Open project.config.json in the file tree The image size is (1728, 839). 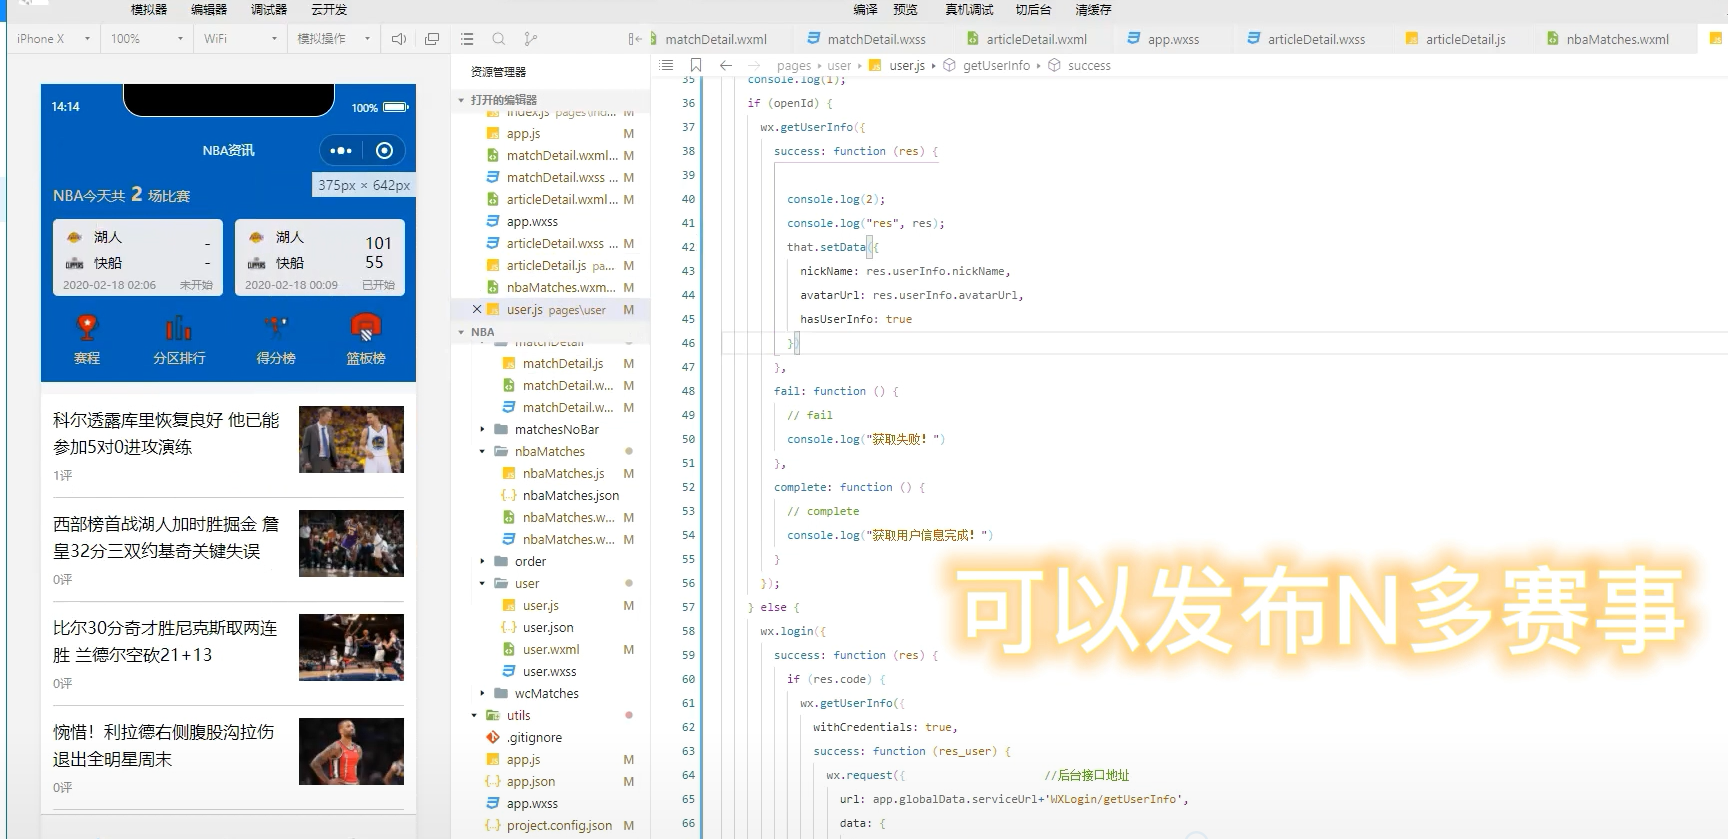coord(558,825)
